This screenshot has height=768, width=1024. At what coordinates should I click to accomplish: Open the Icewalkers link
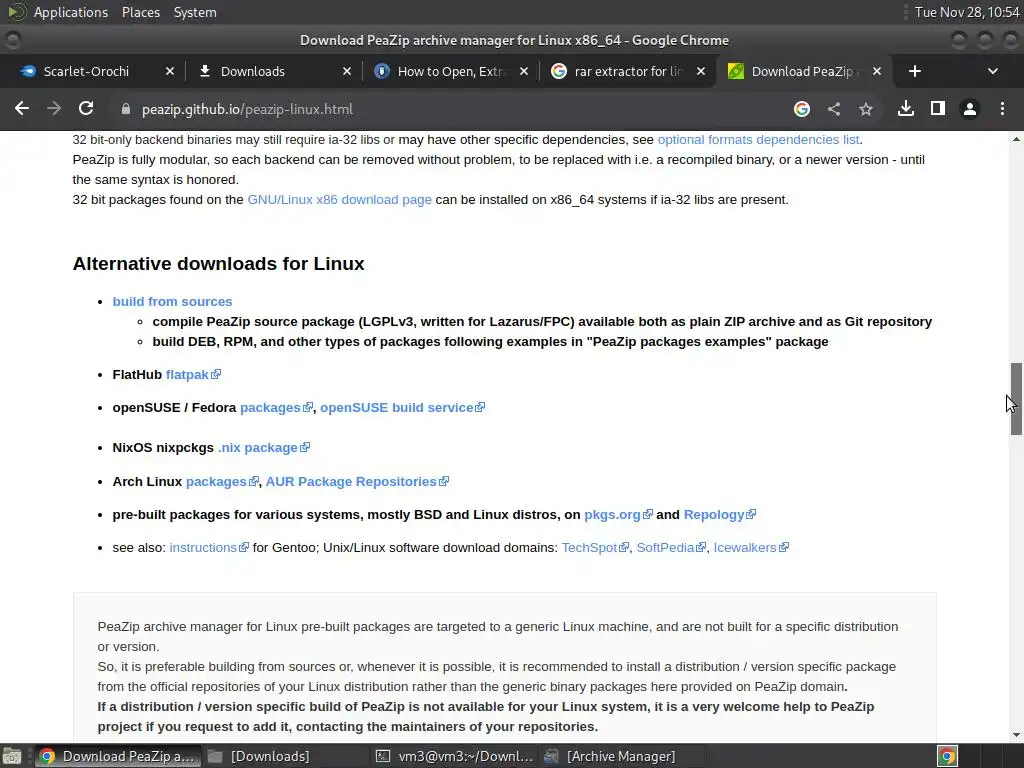(x=751, y=548)
